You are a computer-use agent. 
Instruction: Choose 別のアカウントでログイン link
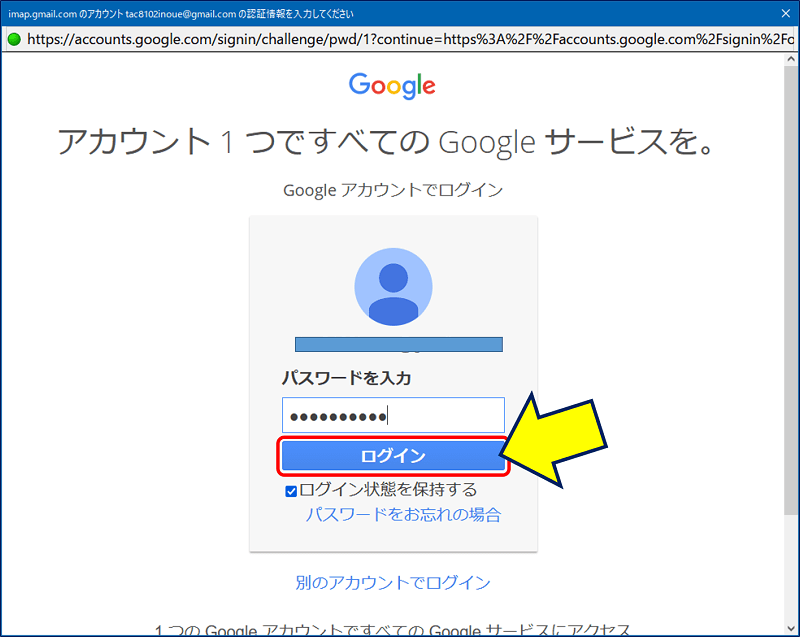[x=393, y=582]
